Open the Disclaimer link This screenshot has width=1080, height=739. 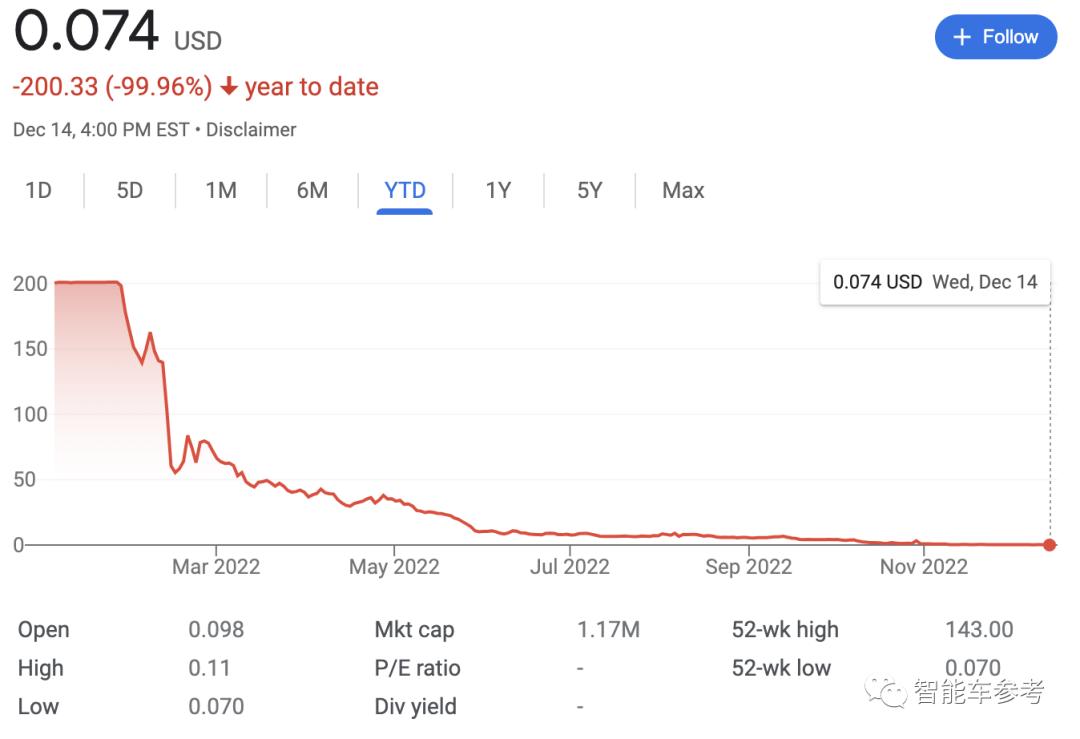pyautogui.click(x=252, y=130)
